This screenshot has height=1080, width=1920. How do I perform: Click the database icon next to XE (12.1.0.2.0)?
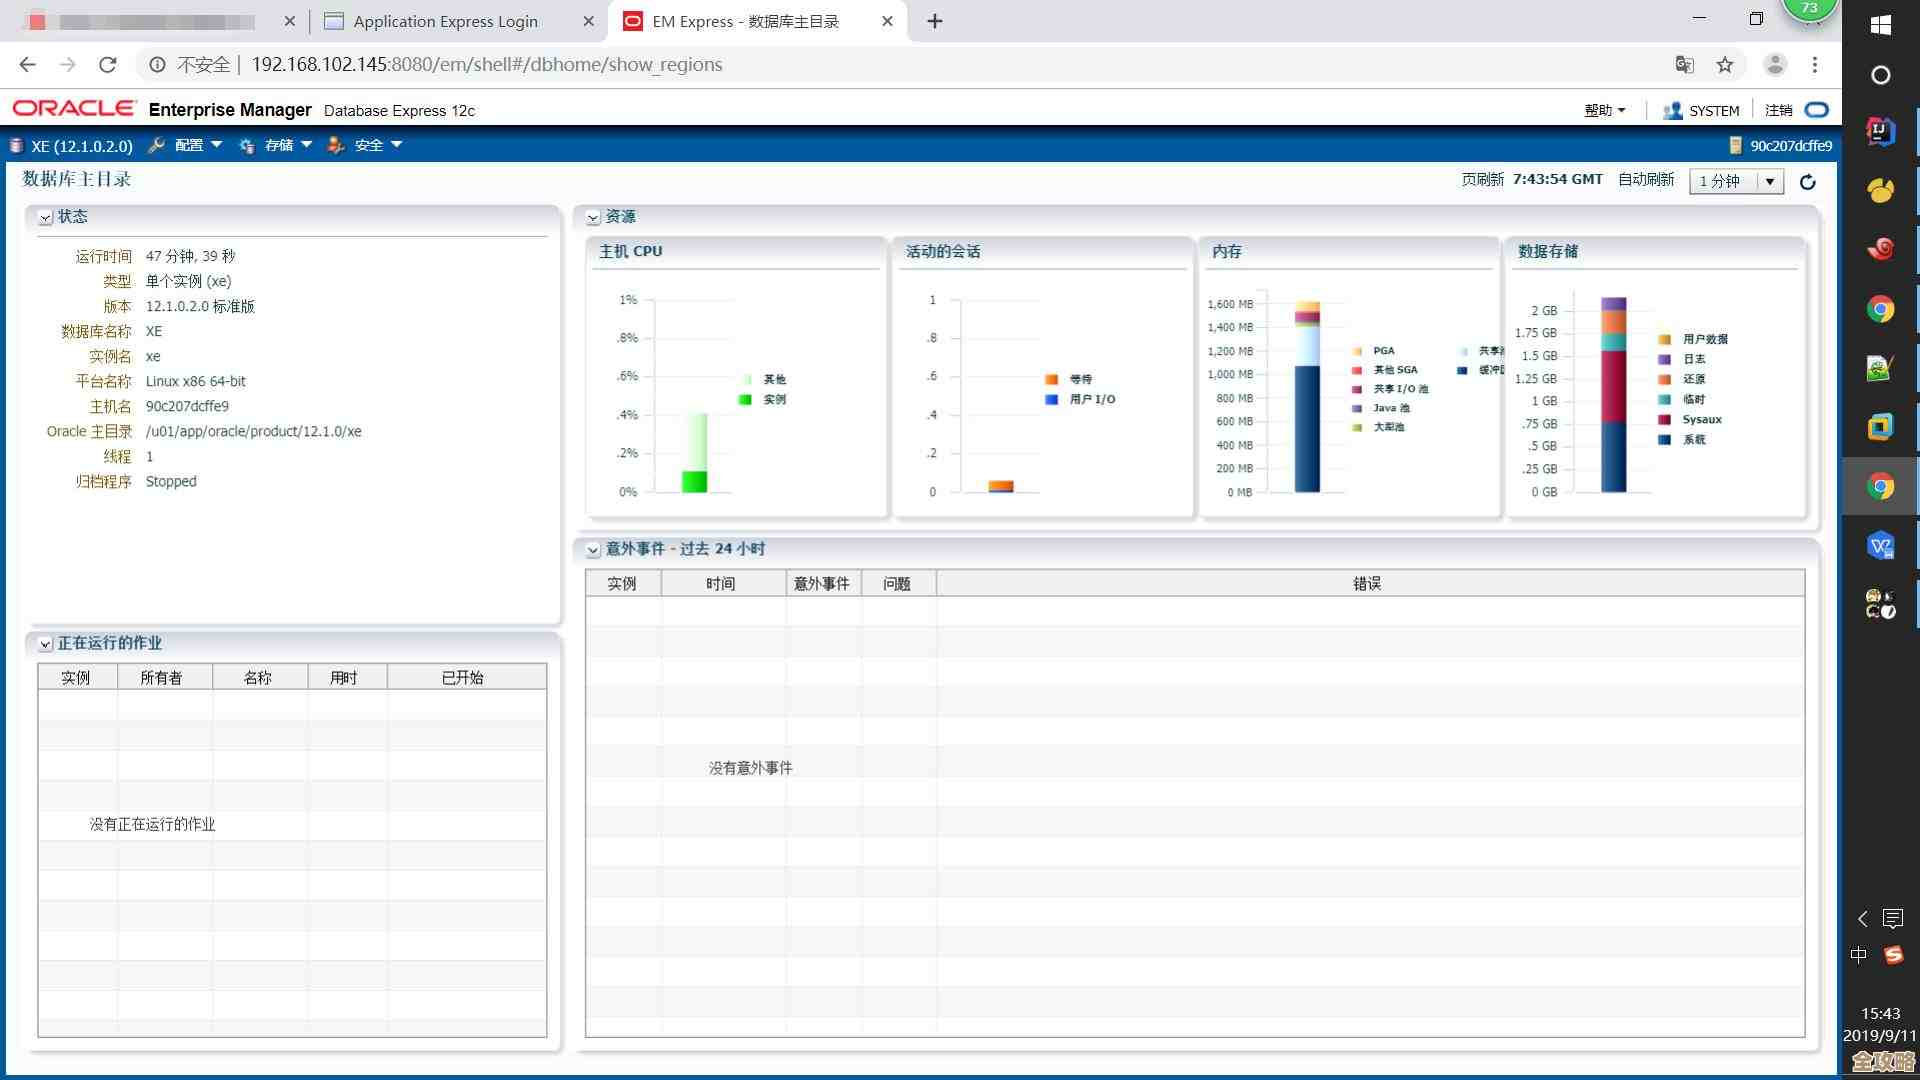15,145
